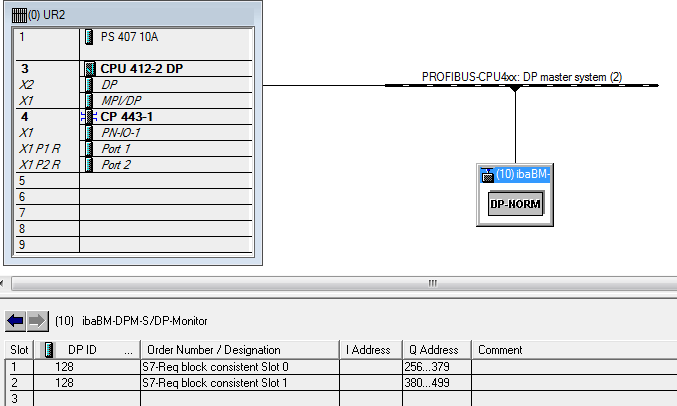Select the DP submodule row
The image size is (677, 406).
tap(133, 85)
